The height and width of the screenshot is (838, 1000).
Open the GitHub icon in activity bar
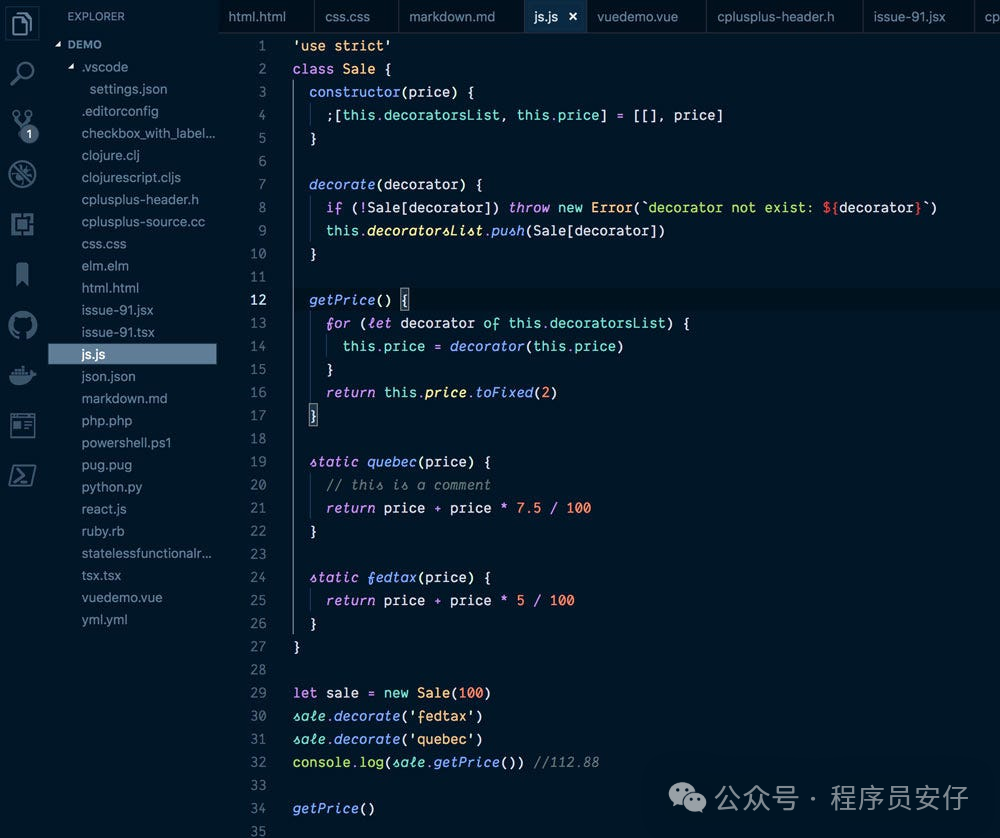[22, 325]
